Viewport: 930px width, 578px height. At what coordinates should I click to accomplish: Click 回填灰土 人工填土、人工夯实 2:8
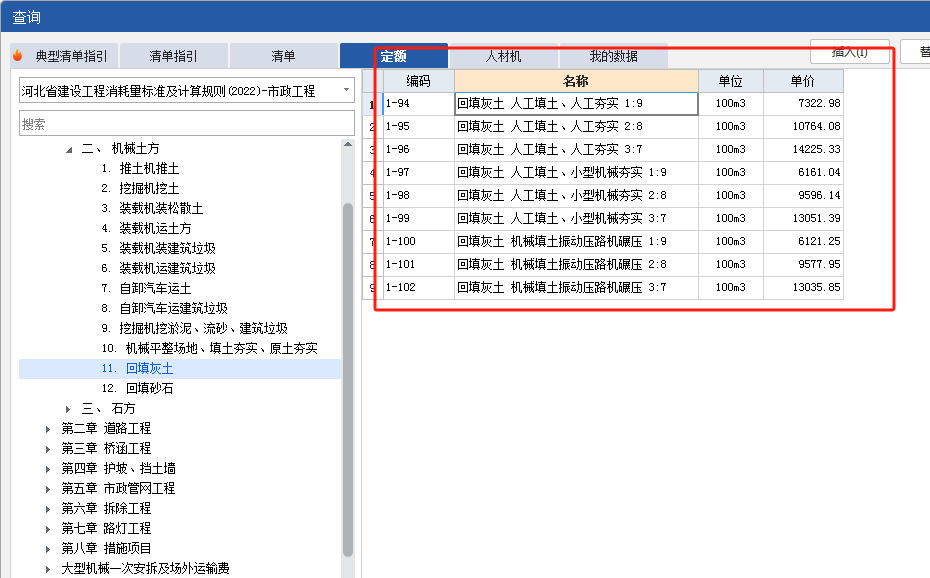point(576,127)
